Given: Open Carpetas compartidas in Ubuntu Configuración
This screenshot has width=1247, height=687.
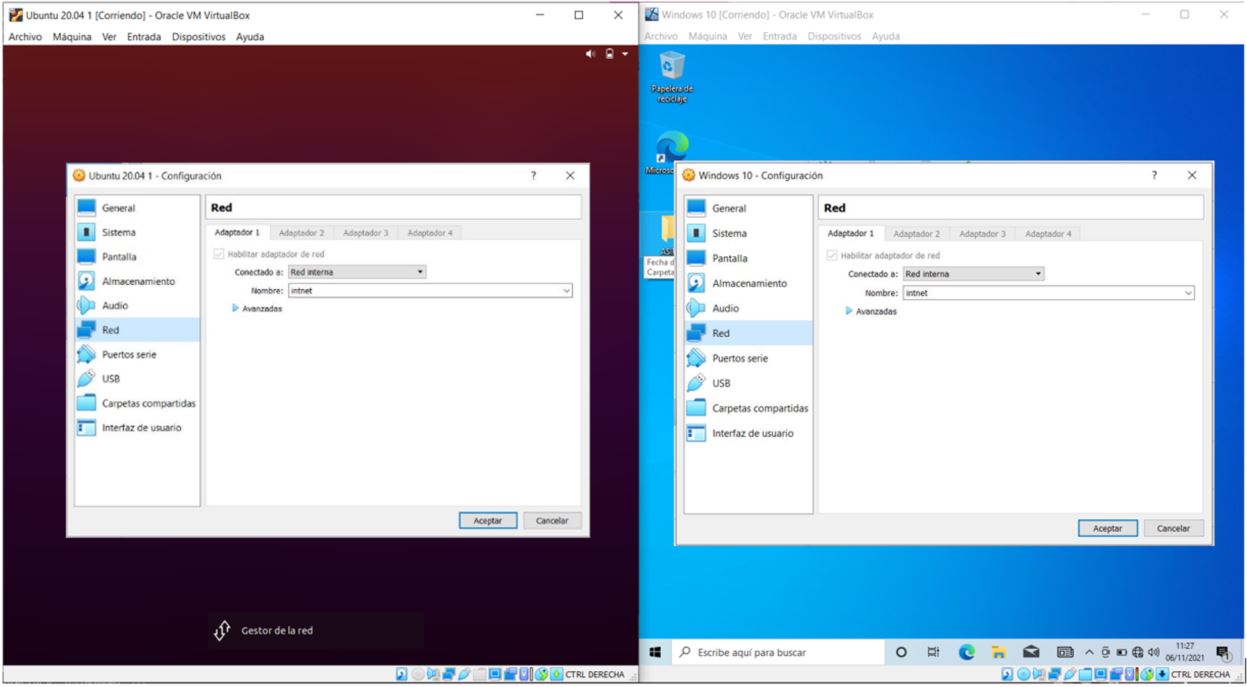Looking at the screenshot, I should click(137, 403).
